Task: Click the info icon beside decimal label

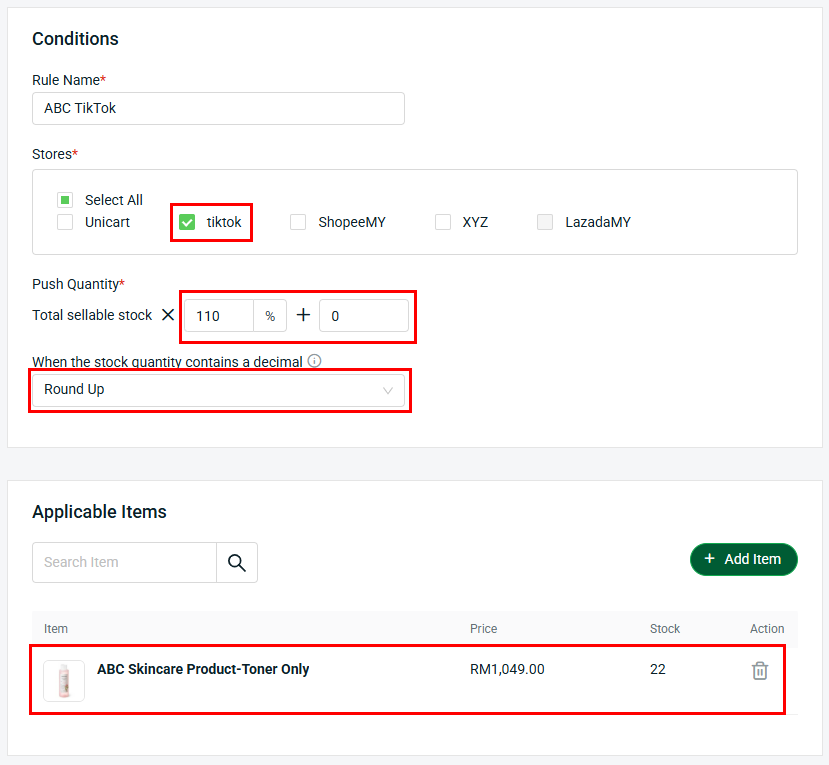Action: pos(315,361)
